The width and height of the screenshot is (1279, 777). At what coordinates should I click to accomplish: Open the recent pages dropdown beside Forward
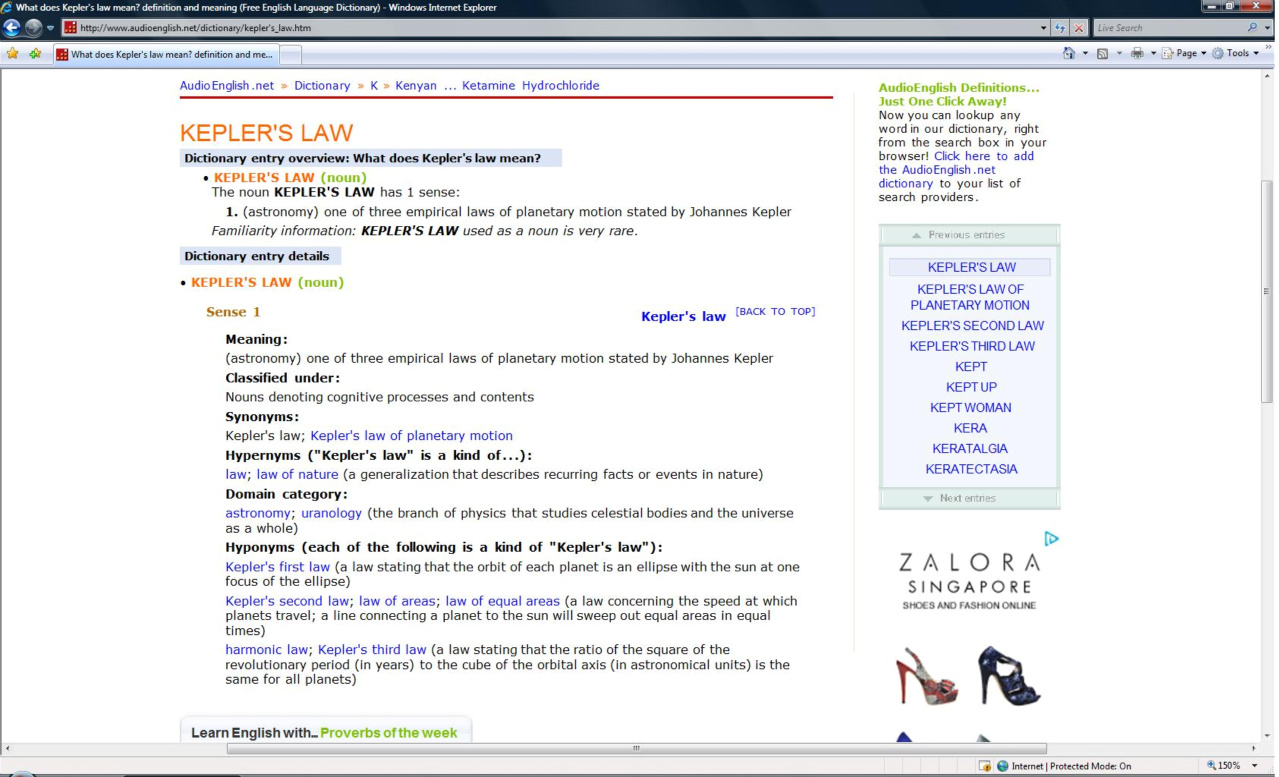pyautogui.click(x=52, y=28)
